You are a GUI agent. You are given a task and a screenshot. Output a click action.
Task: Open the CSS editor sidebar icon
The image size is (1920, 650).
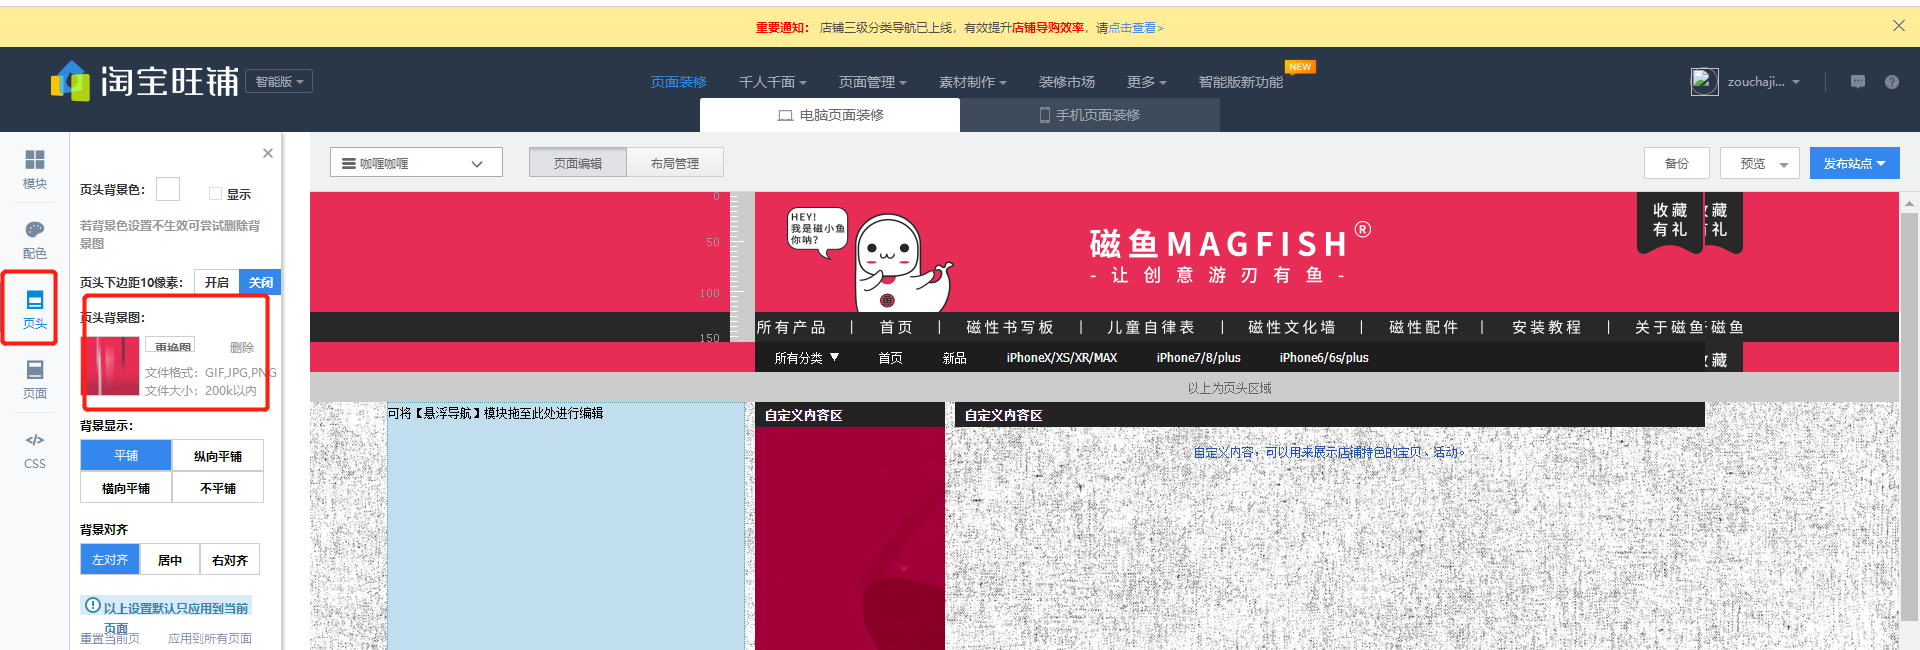[x=35, y=450]
